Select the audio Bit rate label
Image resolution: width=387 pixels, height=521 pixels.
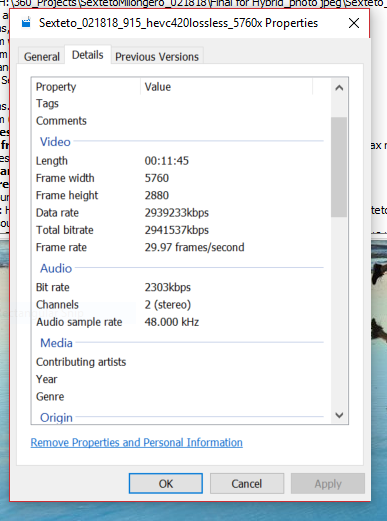tap(53, 287)
